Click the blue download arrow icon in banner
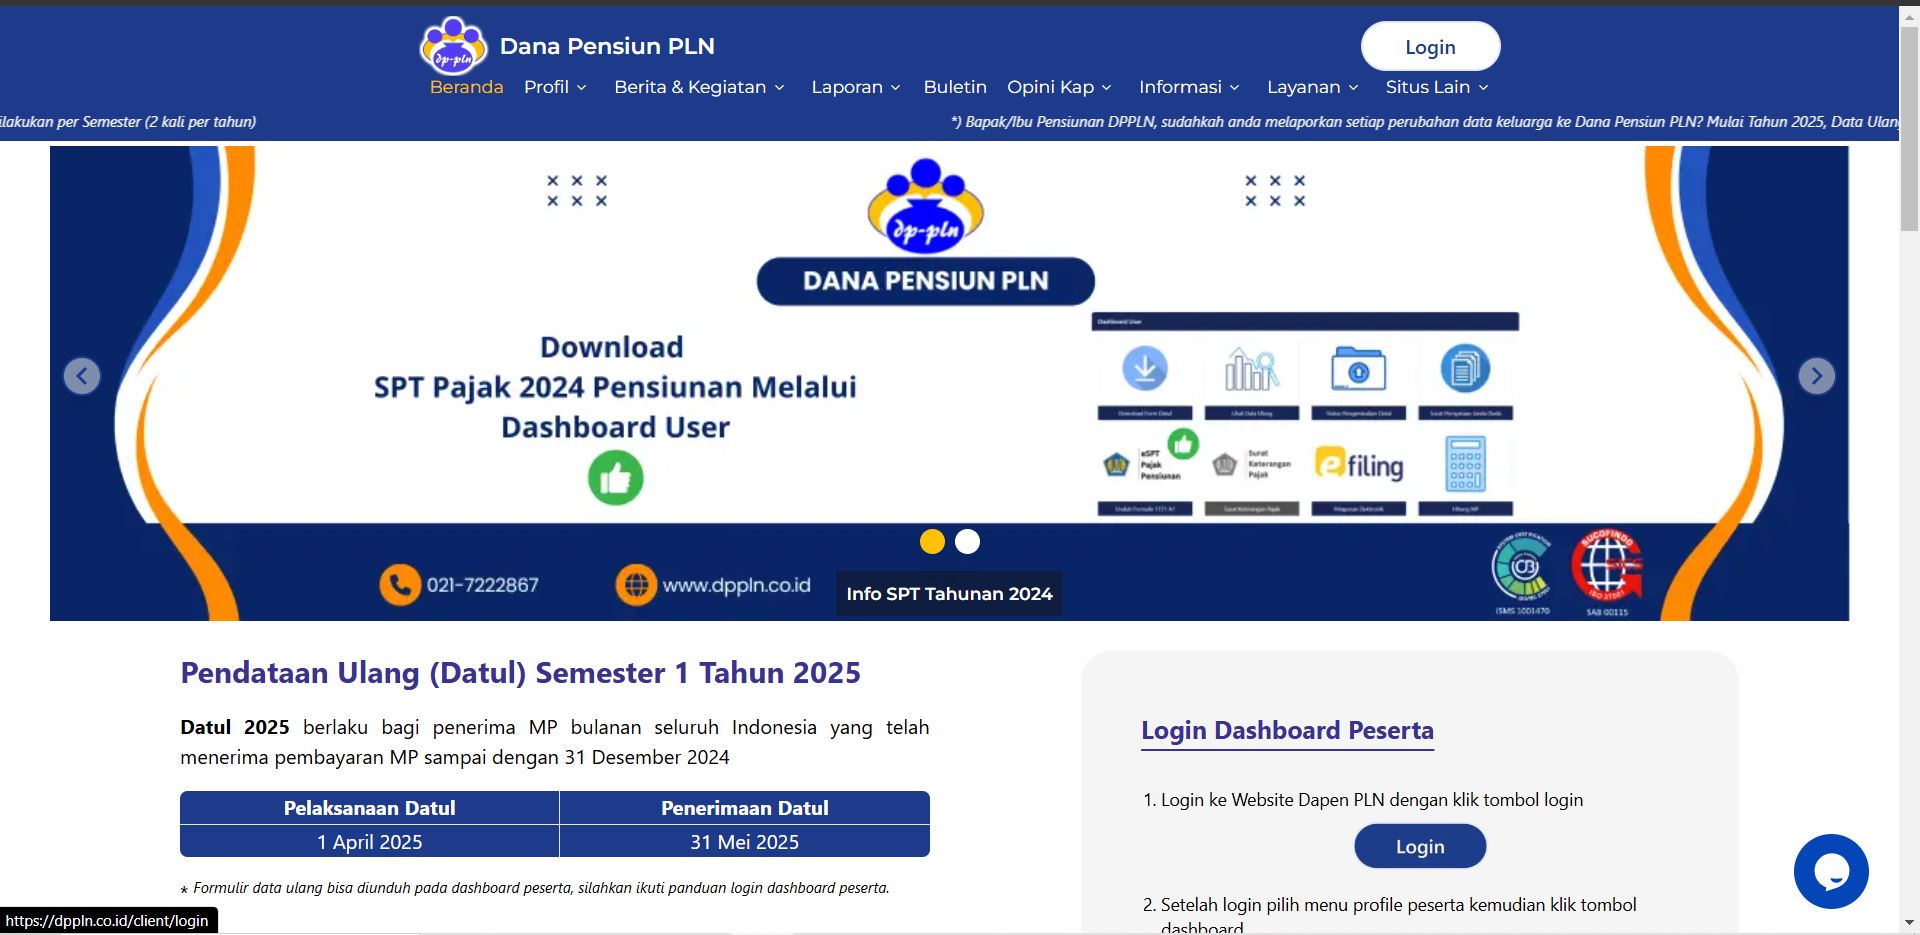The height and width of the screenshot is (935, 1920). point(1145,367)
